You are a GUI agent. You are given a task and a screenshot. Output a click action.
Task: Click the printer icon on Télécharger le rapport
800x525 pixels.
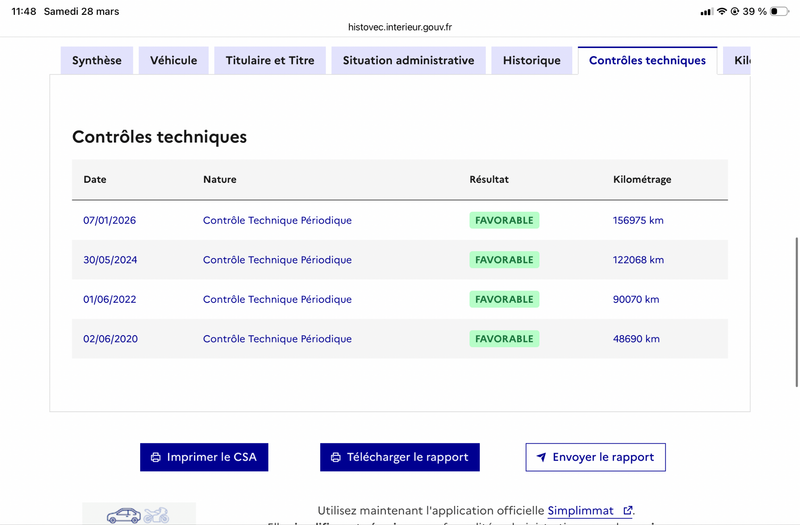[x=336, y=457]
